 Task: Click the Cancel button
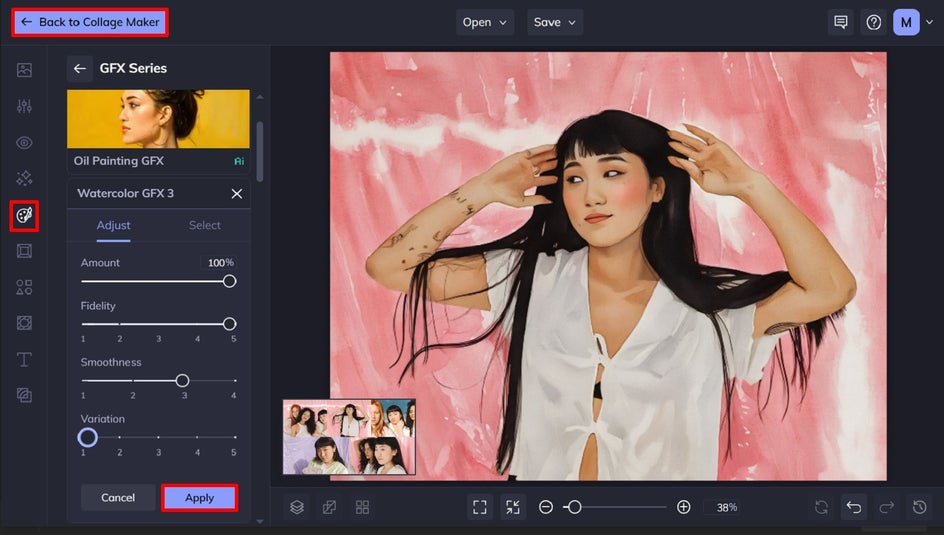118,498
